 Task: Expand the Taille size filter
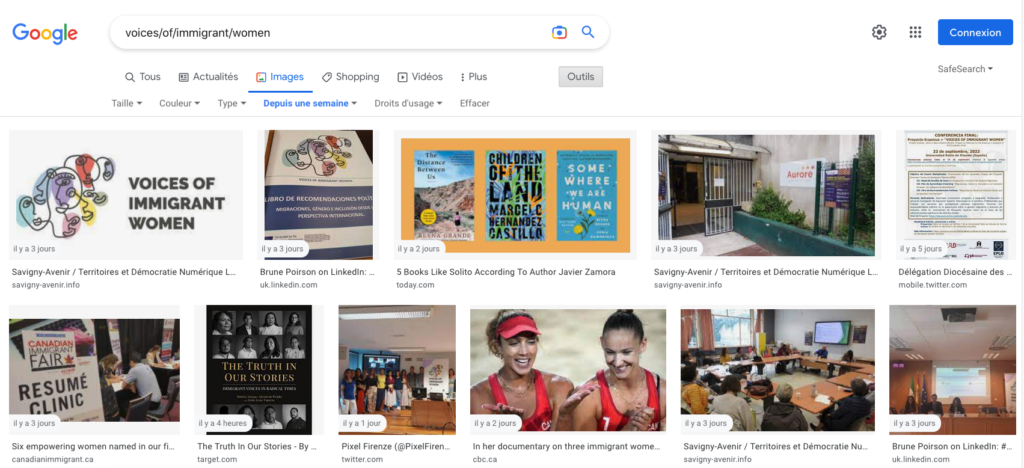[x=126, y=103]
